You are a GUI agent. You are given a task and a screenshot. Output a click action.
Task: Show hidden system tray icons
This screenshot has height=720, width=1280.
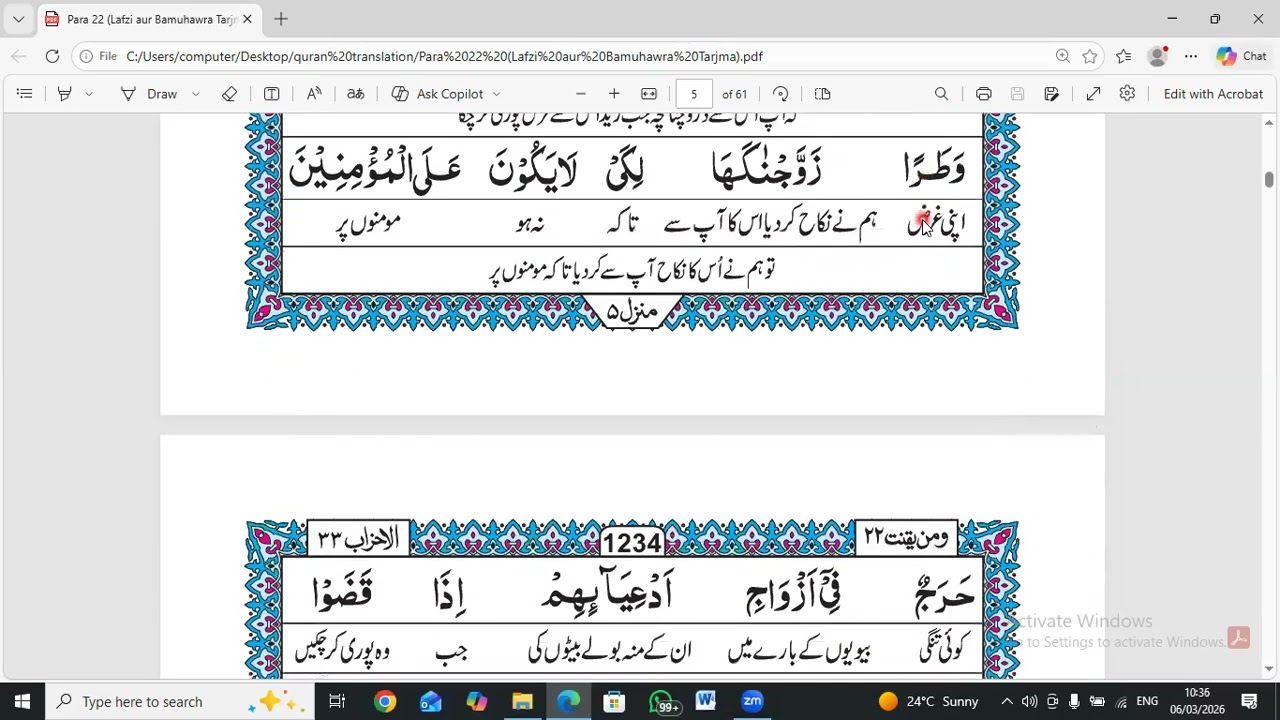pos(1007,701)
